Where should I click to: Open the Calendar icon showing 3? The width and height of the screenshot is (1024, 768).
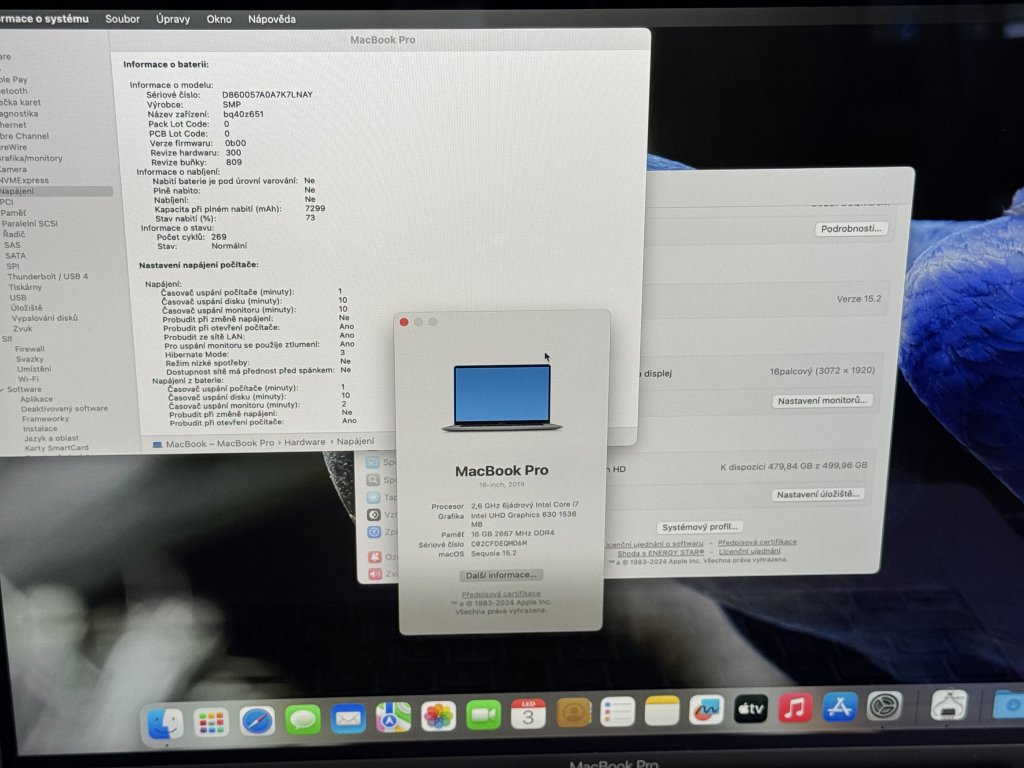pyautogui.click(x=528, y=714)
